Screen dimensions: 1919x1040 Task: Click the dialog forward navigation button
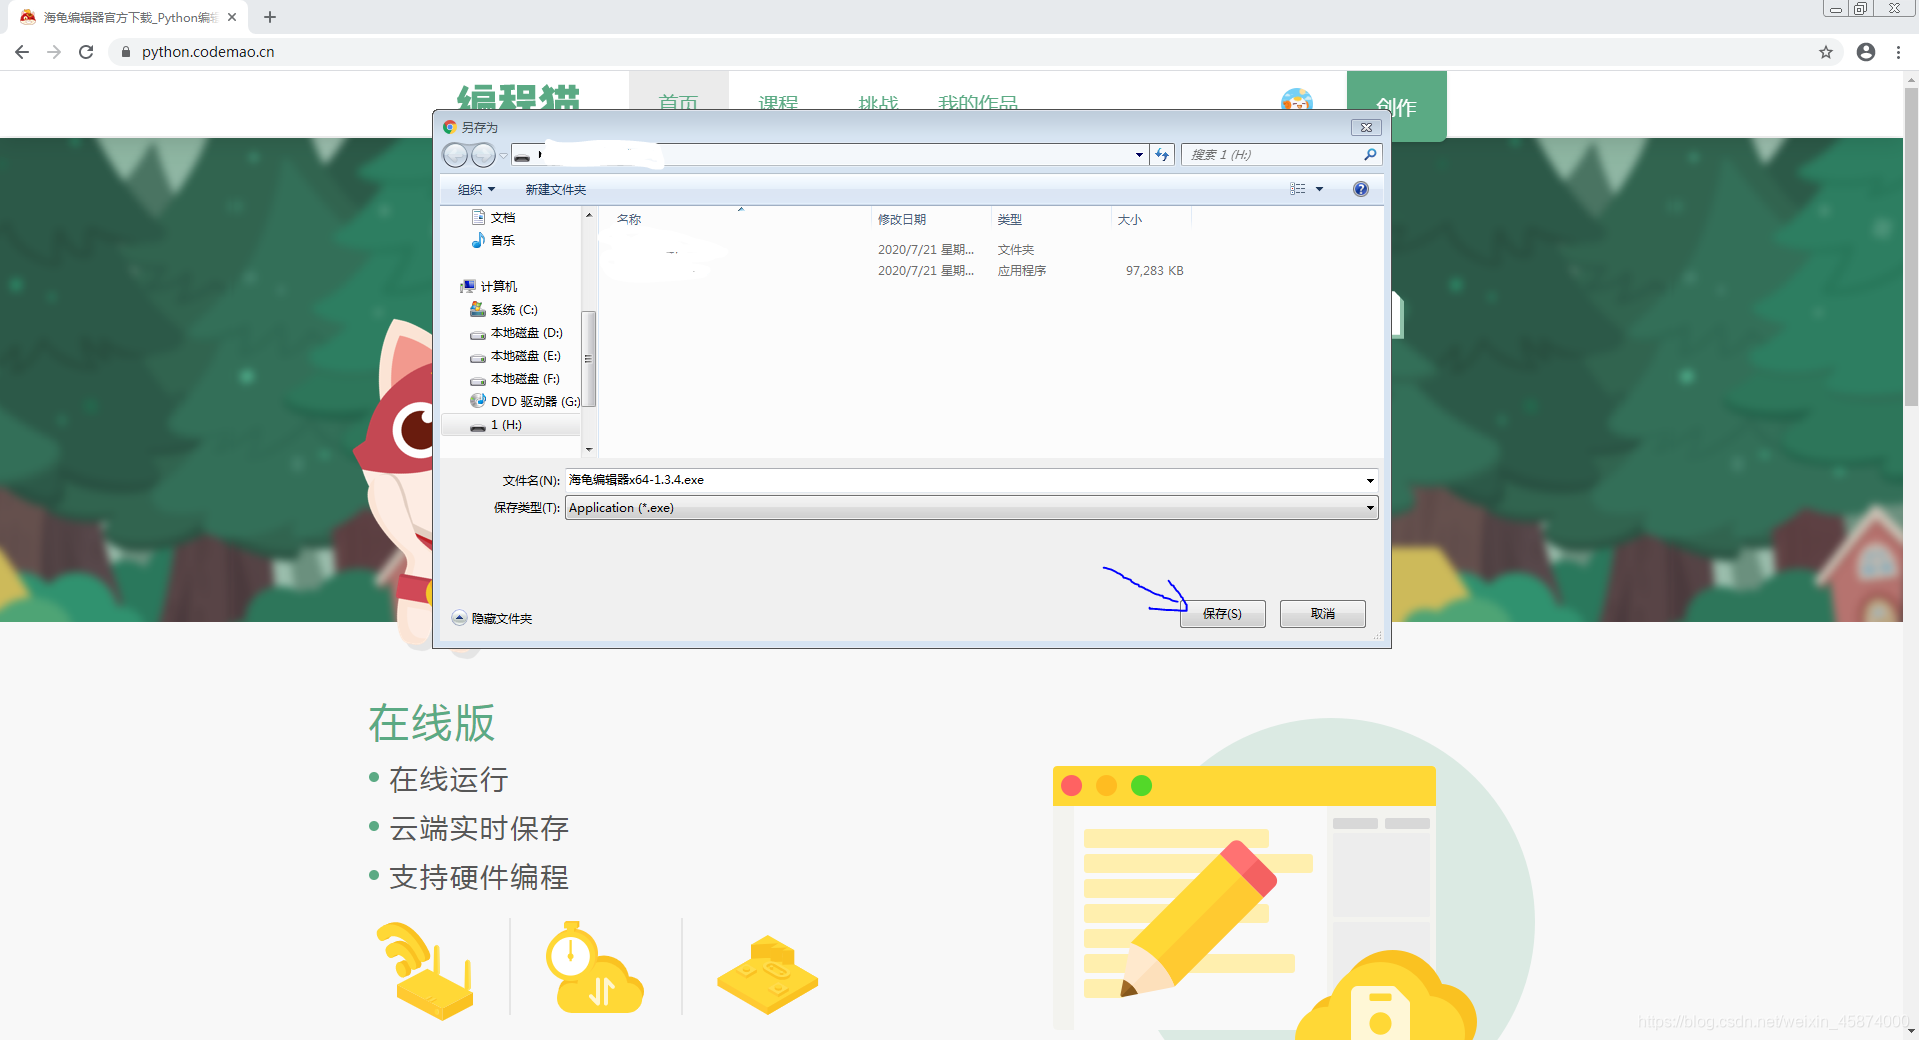coord(483,155)
